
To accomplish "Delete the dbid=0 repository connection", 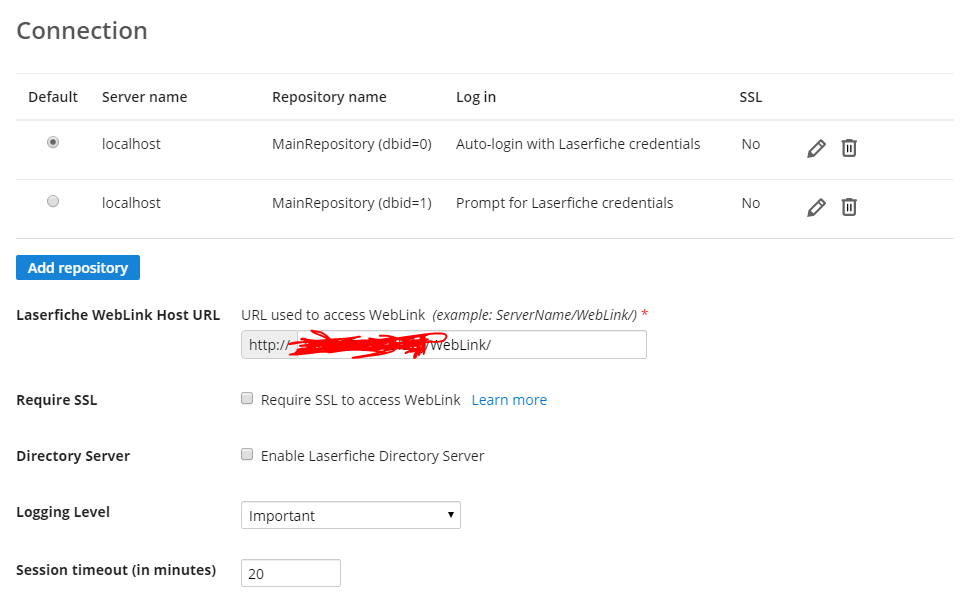I will click(849, 148).
